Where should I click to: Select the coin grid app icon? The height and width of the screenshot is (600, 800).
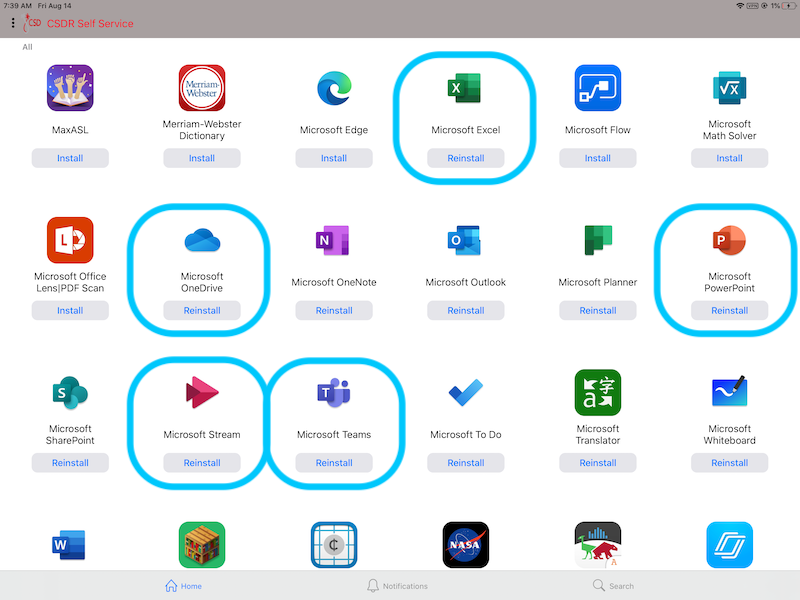(334, 544)
